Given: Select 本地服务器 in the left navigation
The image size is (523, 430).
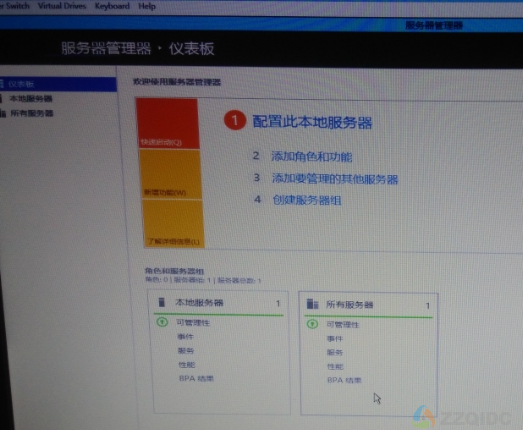Looking at the screenshot, I should (x=31, y=98).
